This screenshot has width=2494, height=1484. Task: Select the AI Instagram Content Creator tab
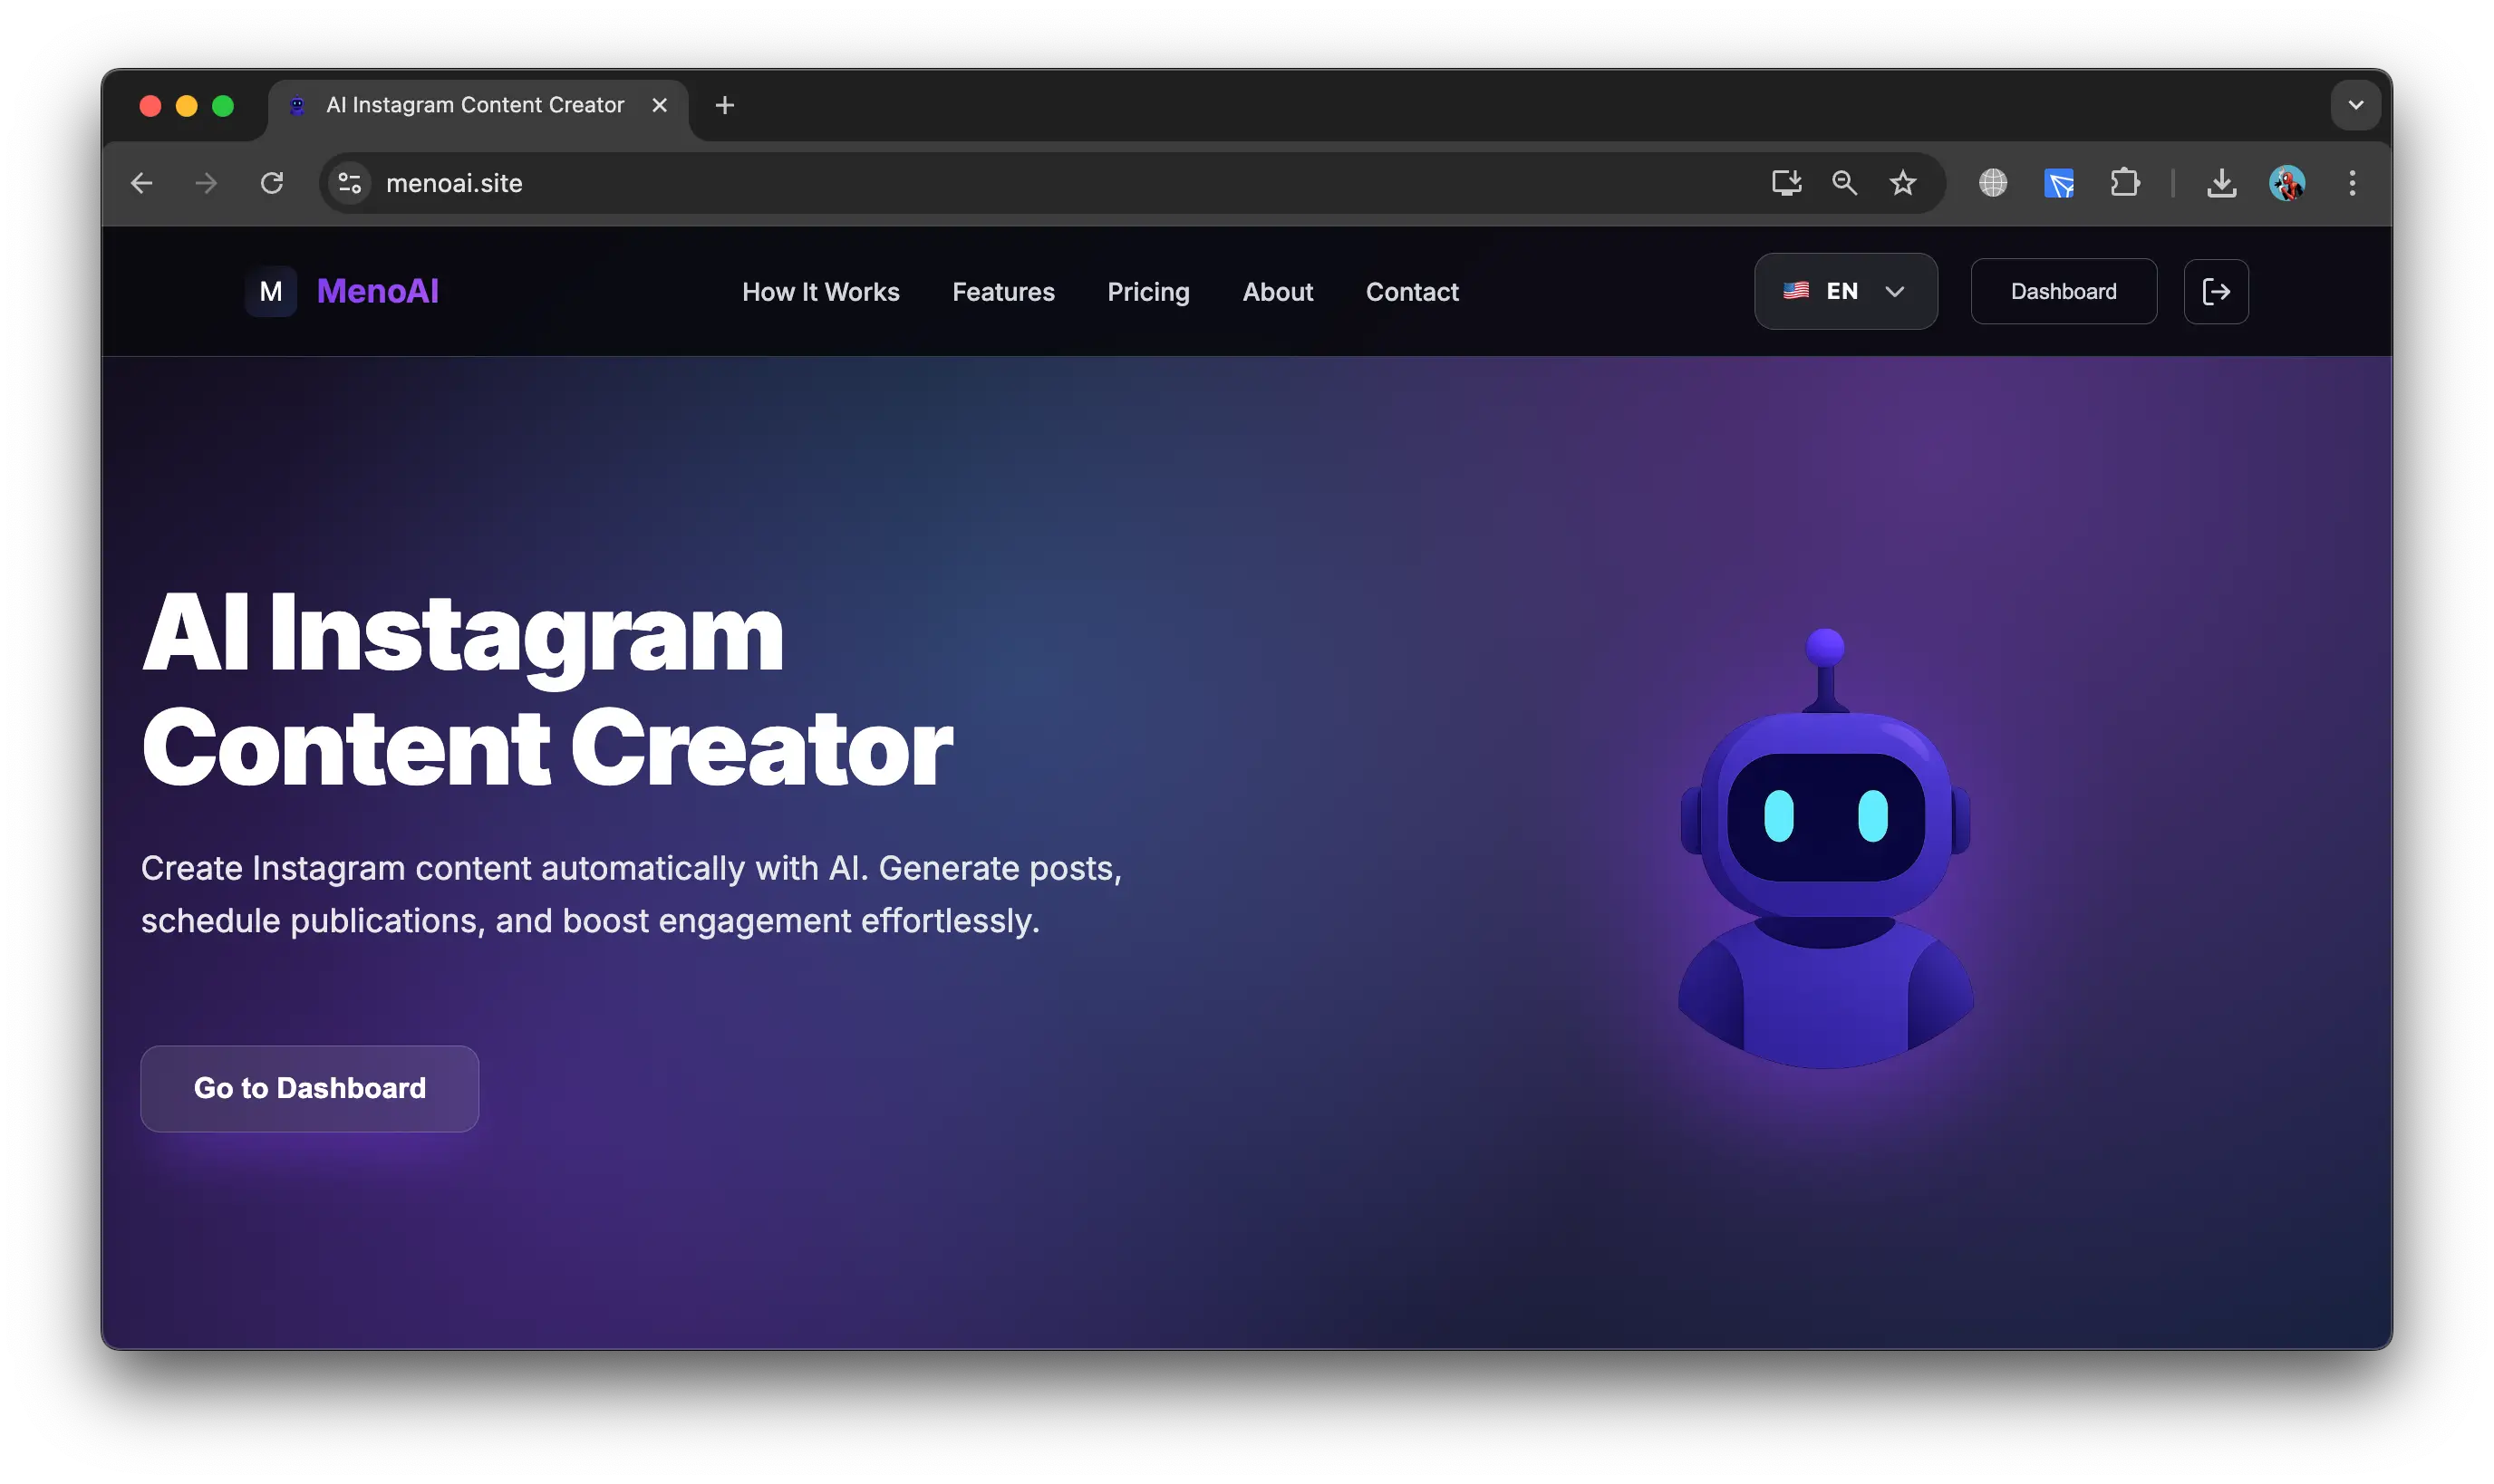476,105
